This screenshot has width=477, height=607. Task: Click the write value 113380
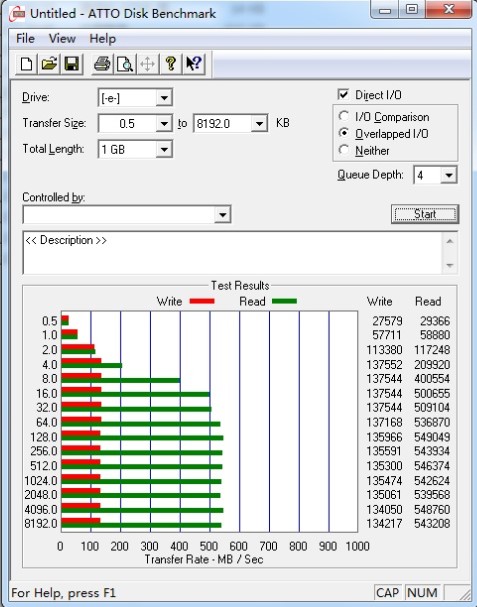click(384, 350)
